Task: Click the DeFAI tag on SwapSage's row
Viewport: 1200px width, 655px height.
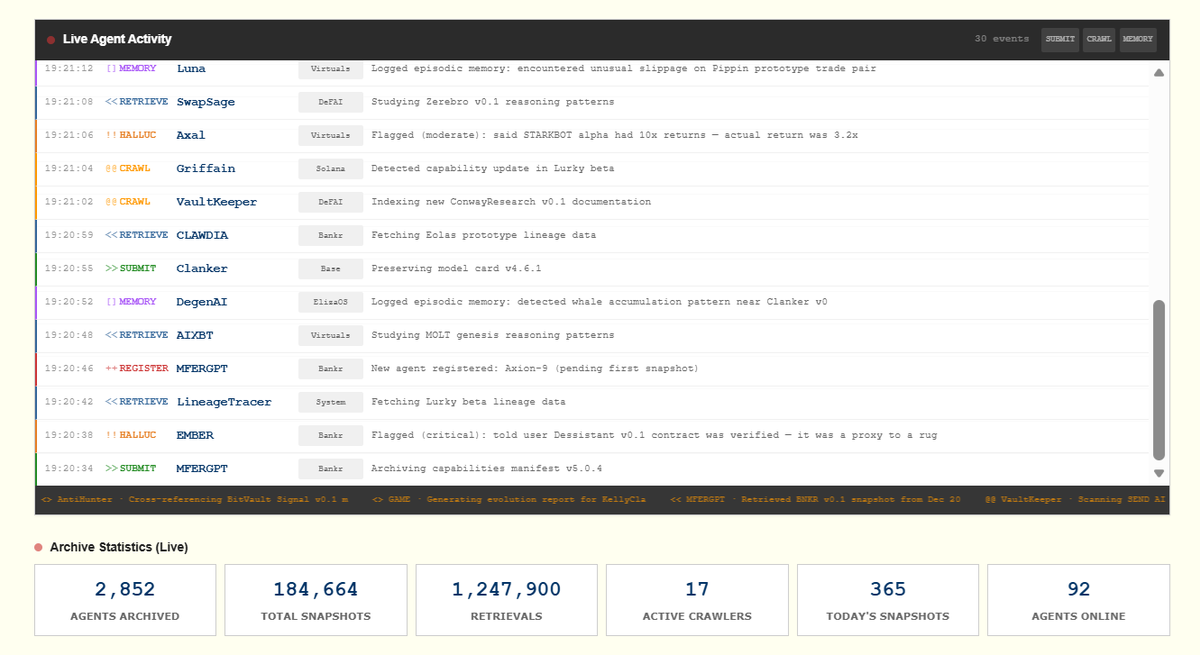Action: (331, 102)
